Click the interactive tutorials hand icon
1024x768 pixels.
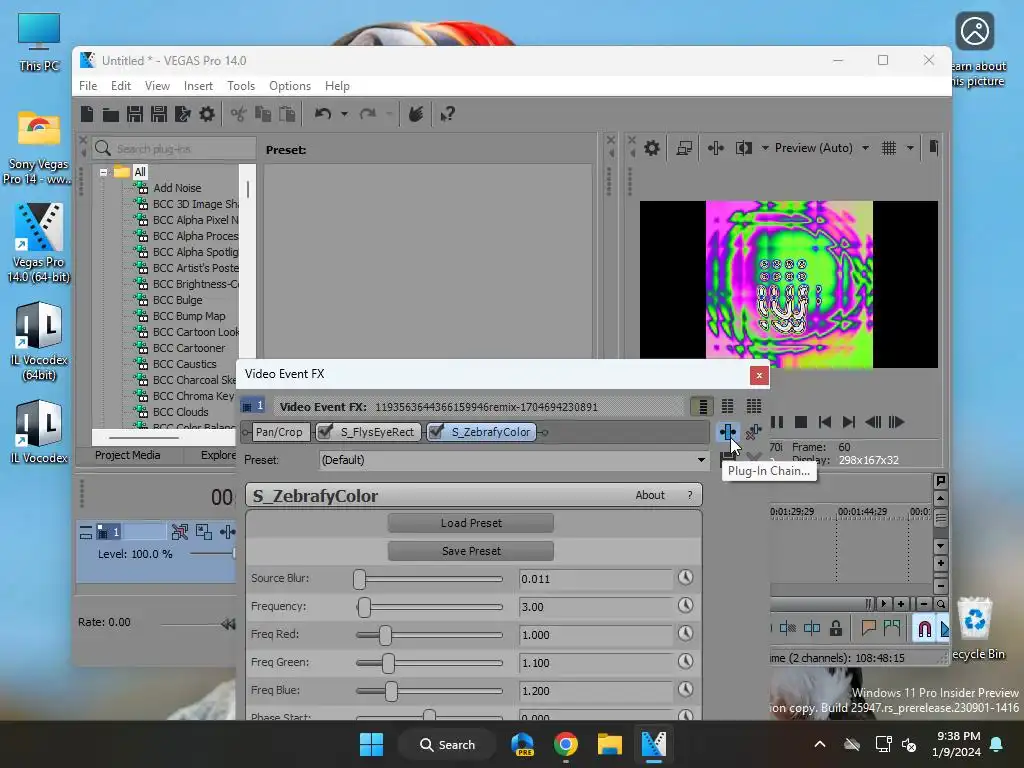(416, 114)
